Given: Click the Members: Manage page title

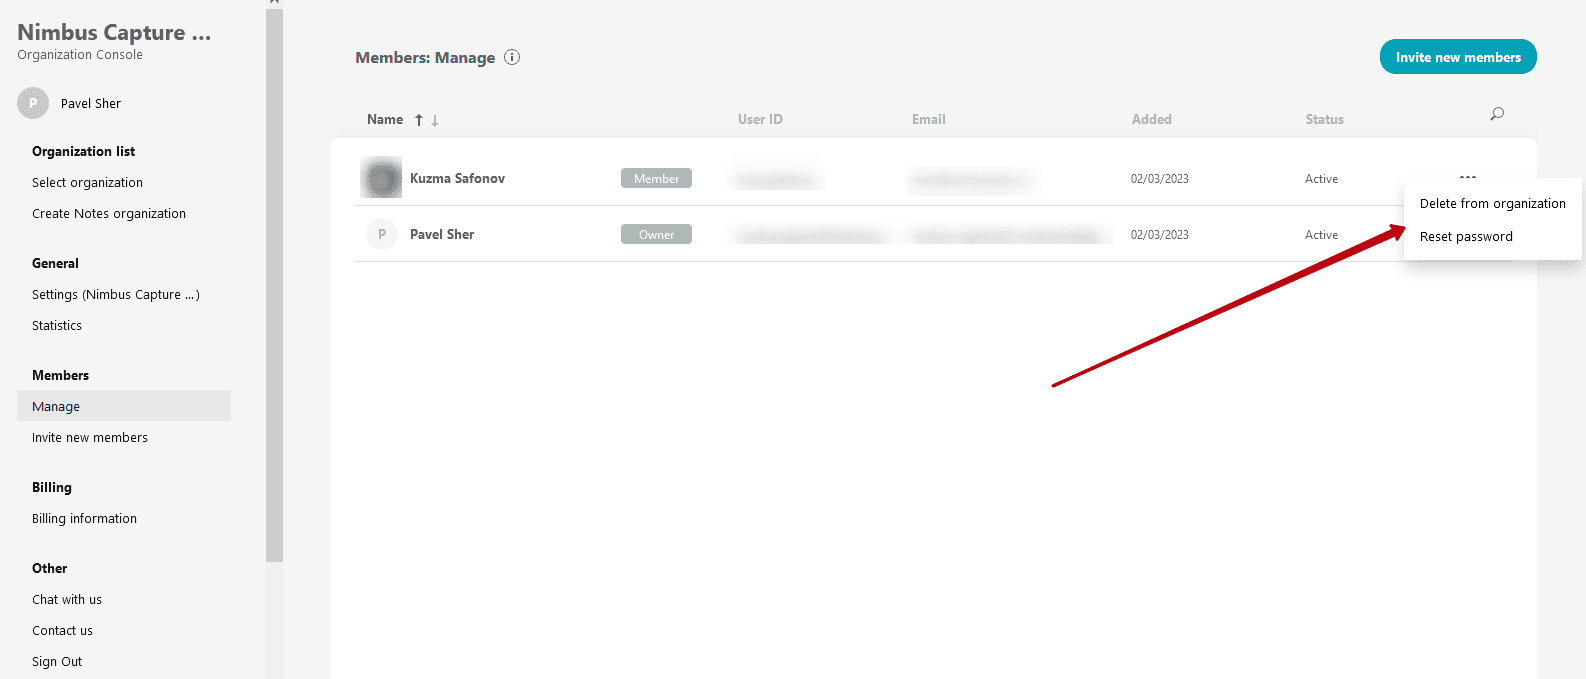Looking at the screenshot, I should pyautogui.click(x=425, y=58).
